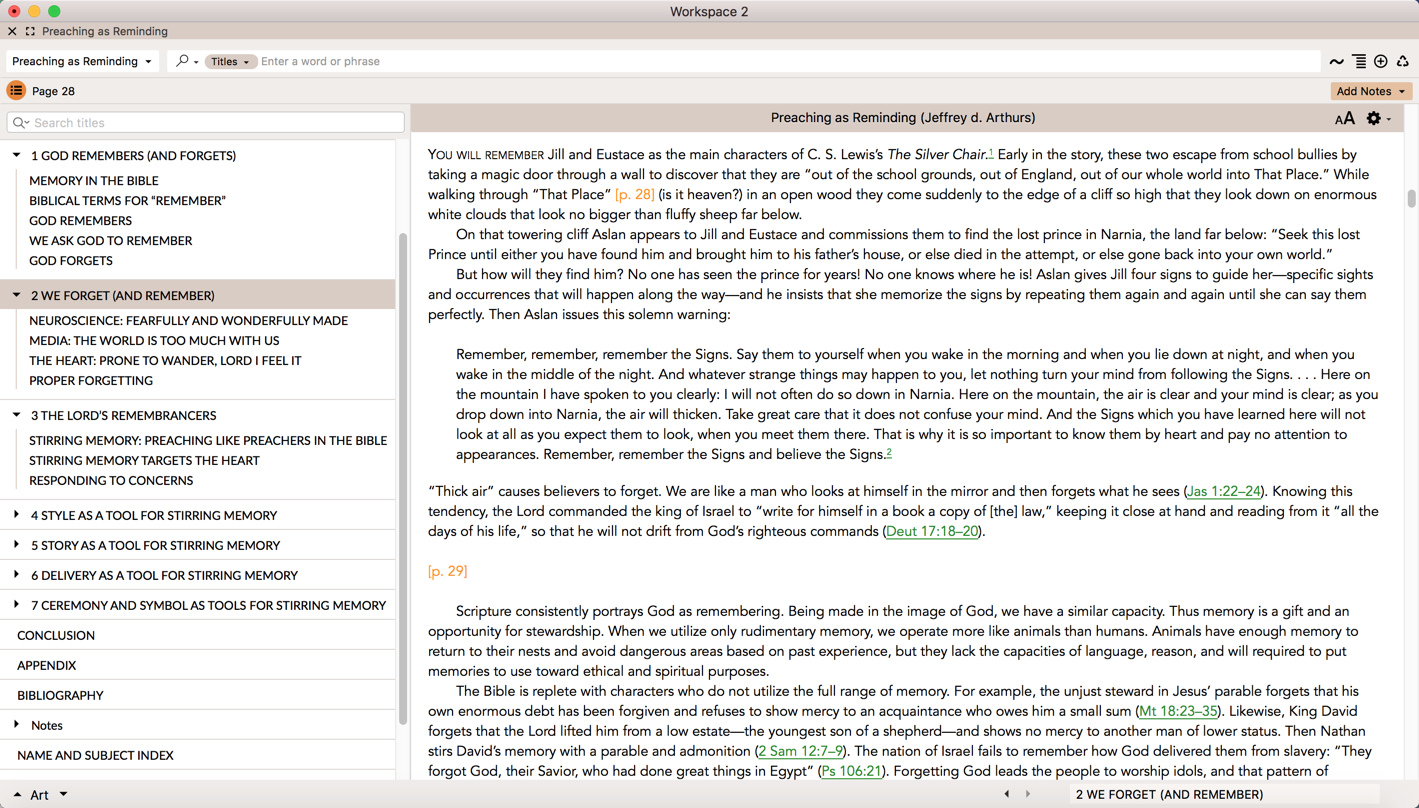Open the Ps 106:21 scripture link

click(x=851, y=771)
